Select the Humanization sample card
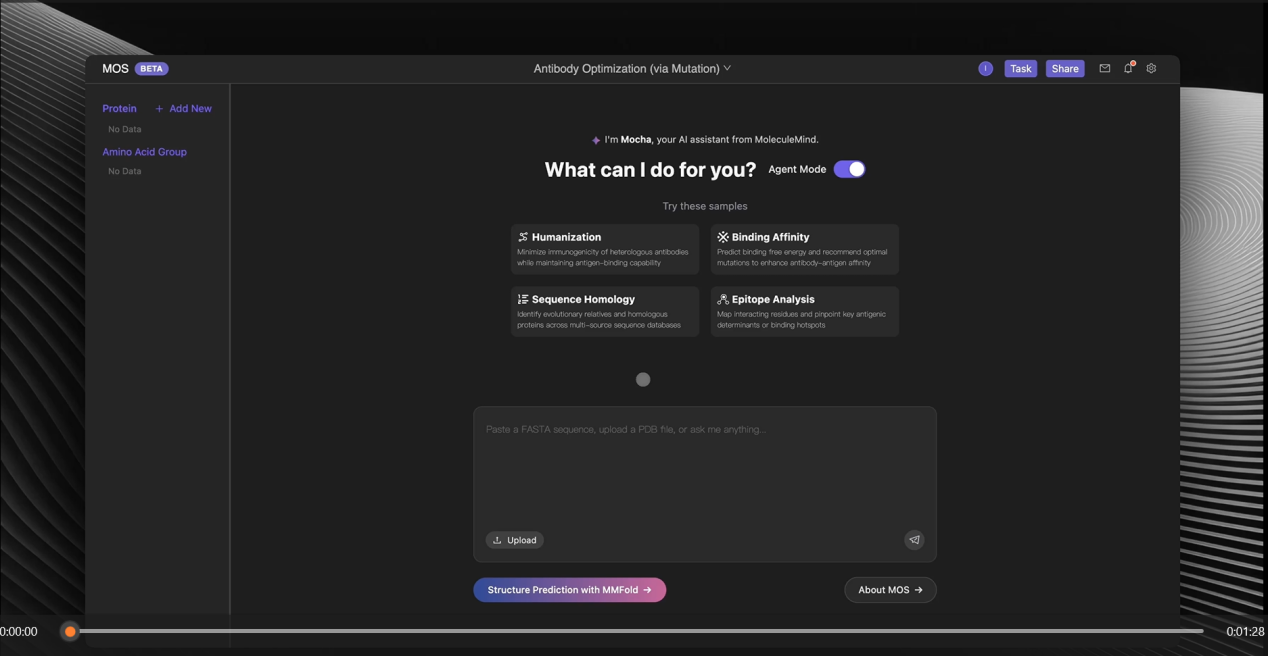The width and height of the screenshot is (1268, 656). [605, 249]
